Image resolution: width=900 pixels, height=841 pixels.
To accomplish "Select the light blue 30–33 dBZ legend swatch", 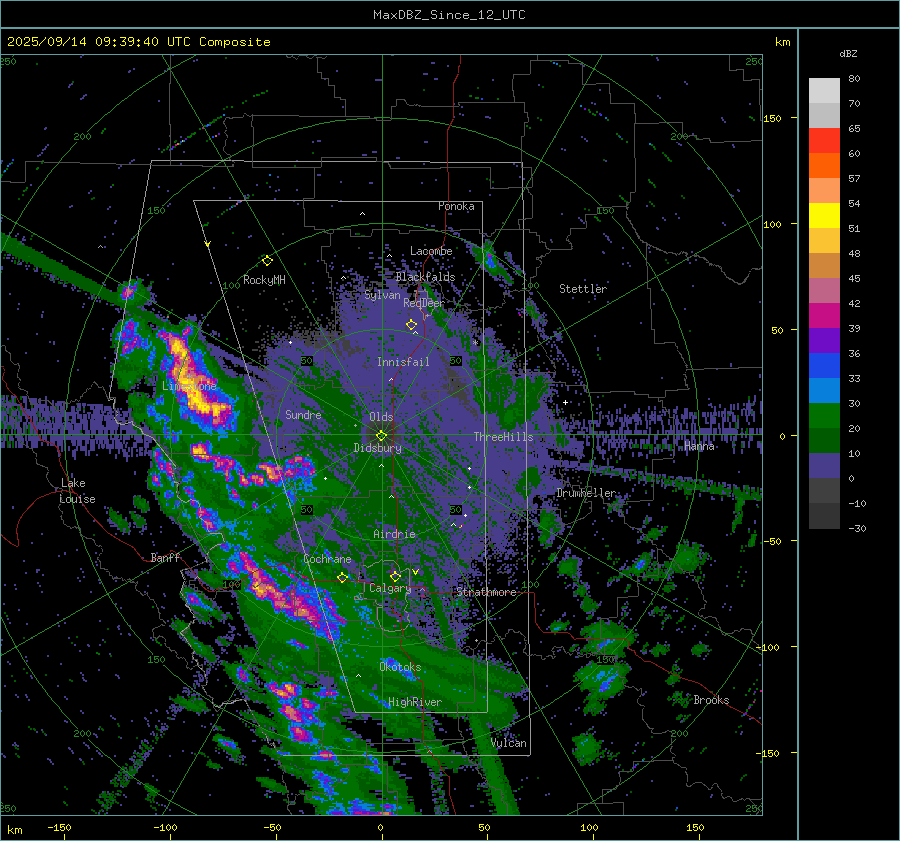I will 824,391.
